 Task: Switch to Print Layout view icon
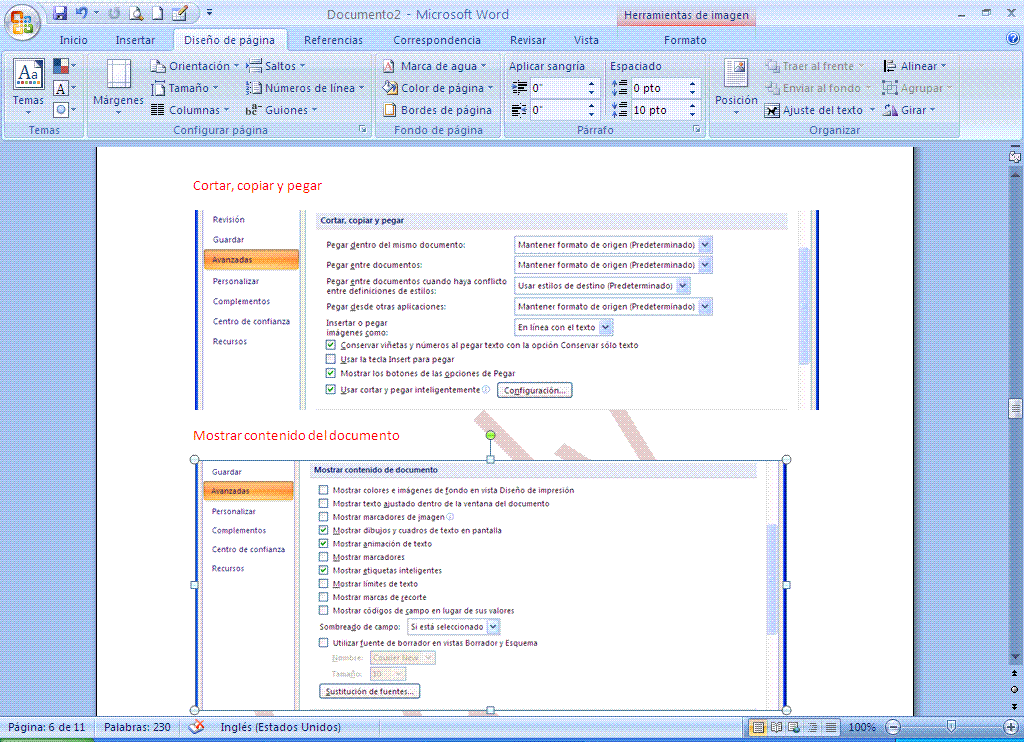[x=758, y=727]
